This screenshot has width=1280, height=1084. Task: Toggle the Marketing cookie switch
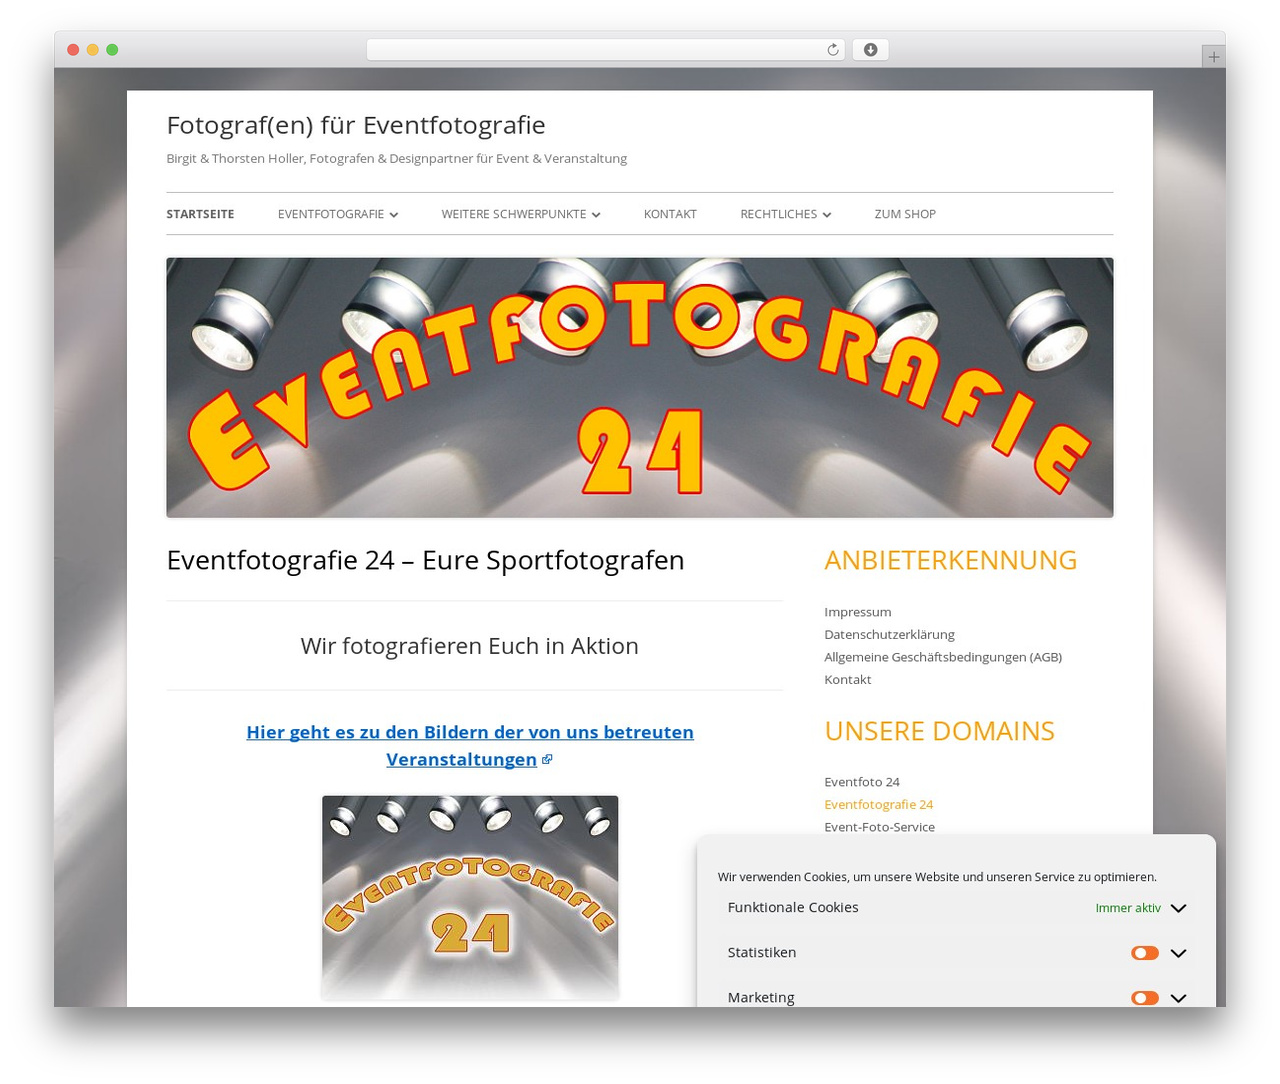(x=1145, y=998)
